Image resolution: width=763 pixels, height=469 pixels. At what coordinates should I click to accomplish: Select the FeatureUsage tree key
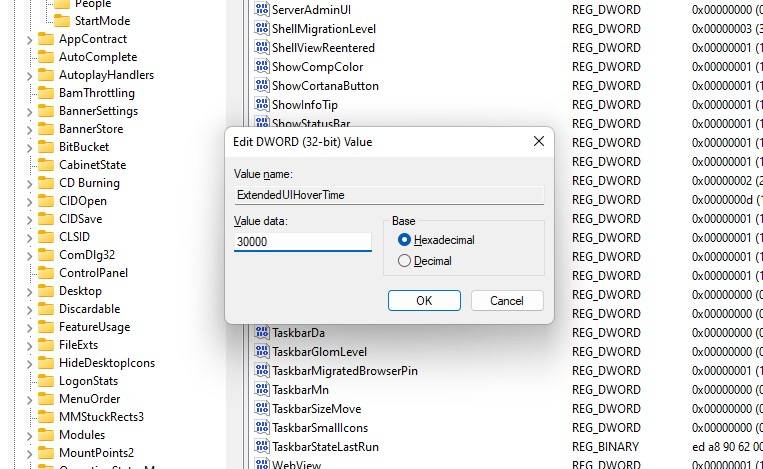tap(94, 327)
